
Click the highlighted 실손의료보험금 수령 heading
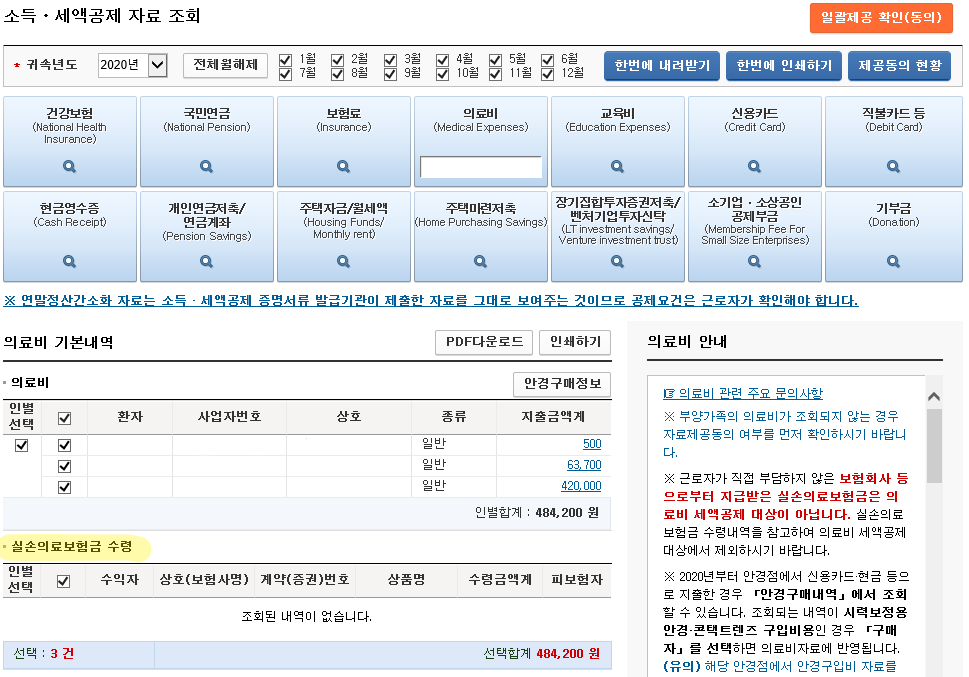(72, 547)
